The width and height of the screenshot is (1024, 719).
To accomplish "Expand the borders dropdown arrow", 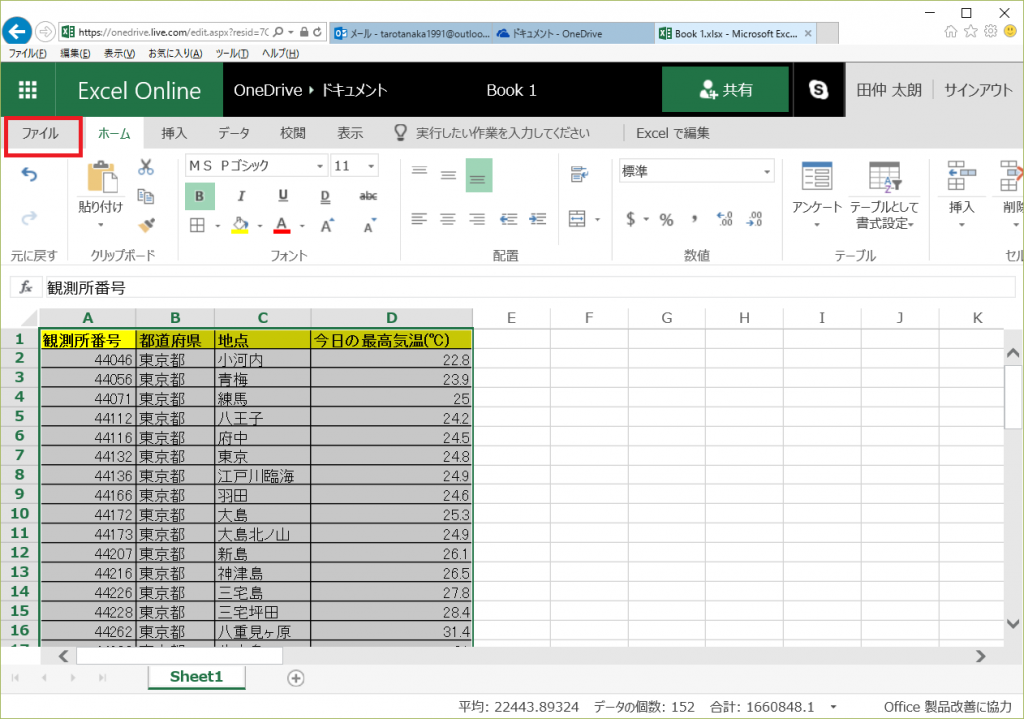I will (217, 226).
